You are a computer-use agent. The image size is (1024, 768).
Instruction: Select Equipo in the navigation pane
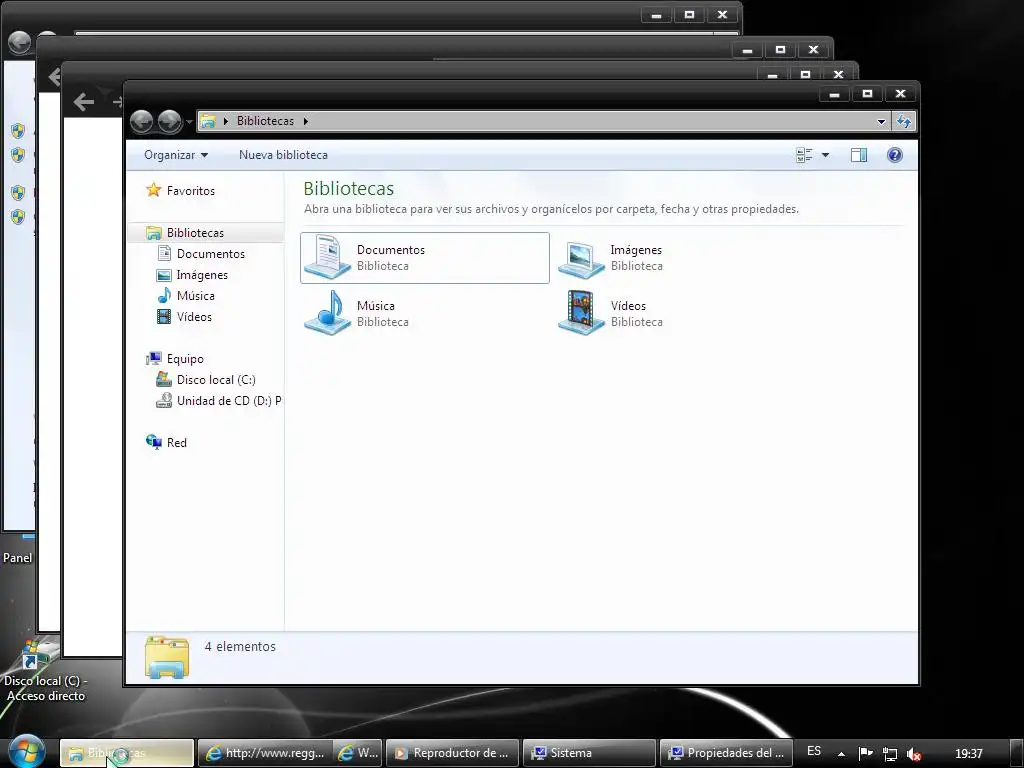pos(185,359)
